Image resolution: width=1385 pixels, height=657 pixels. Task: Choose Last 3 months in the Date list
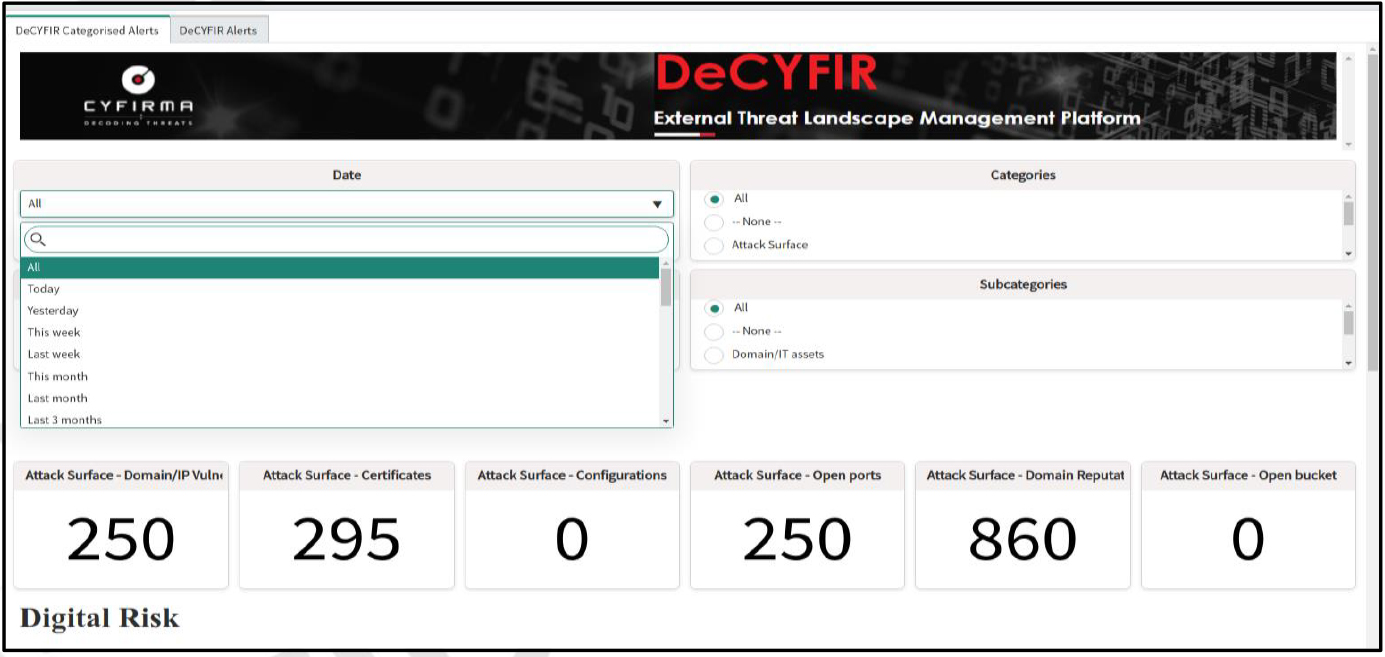pyautogui.click(x=340, y=419)
